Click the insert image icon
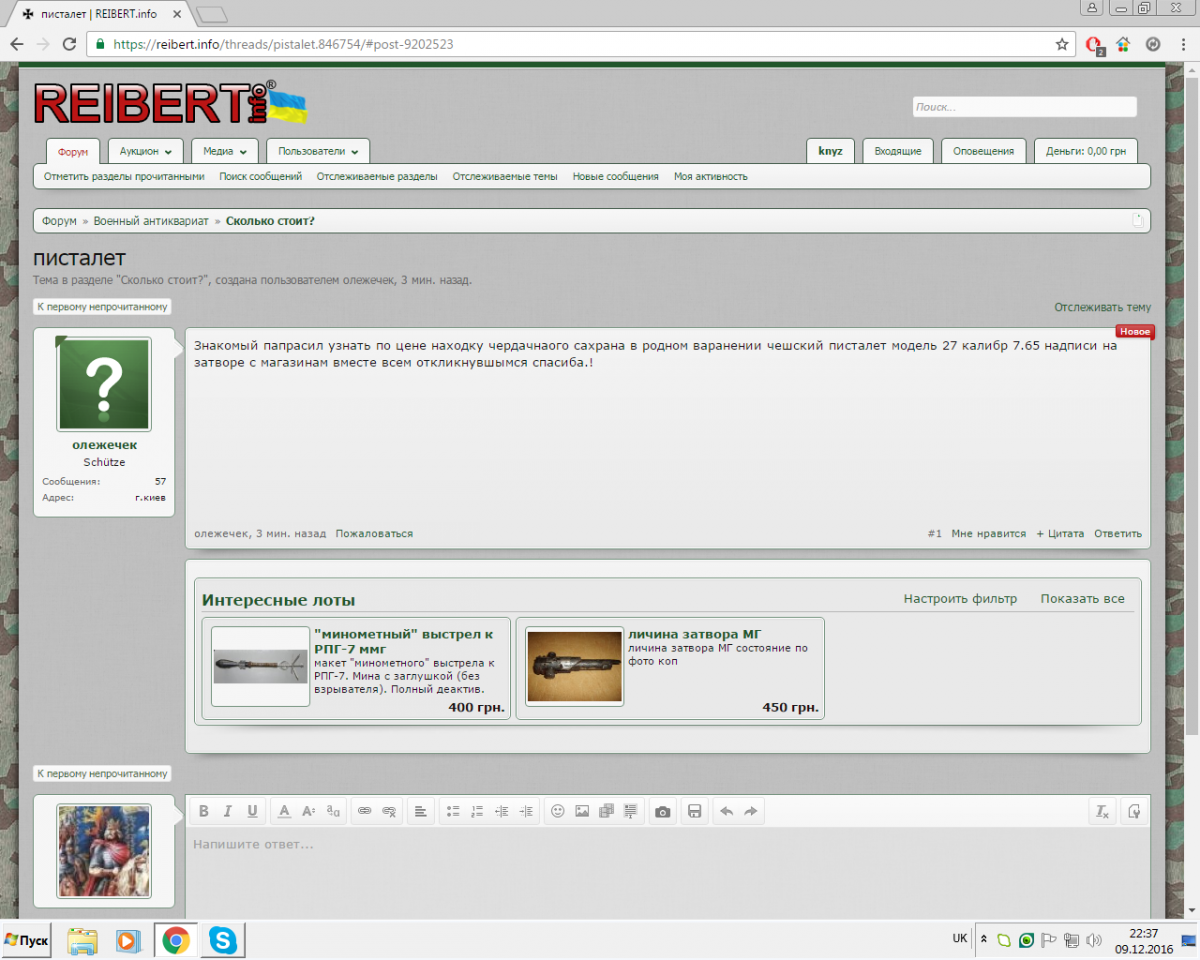The image size is (1200, 960). point(582,811)
